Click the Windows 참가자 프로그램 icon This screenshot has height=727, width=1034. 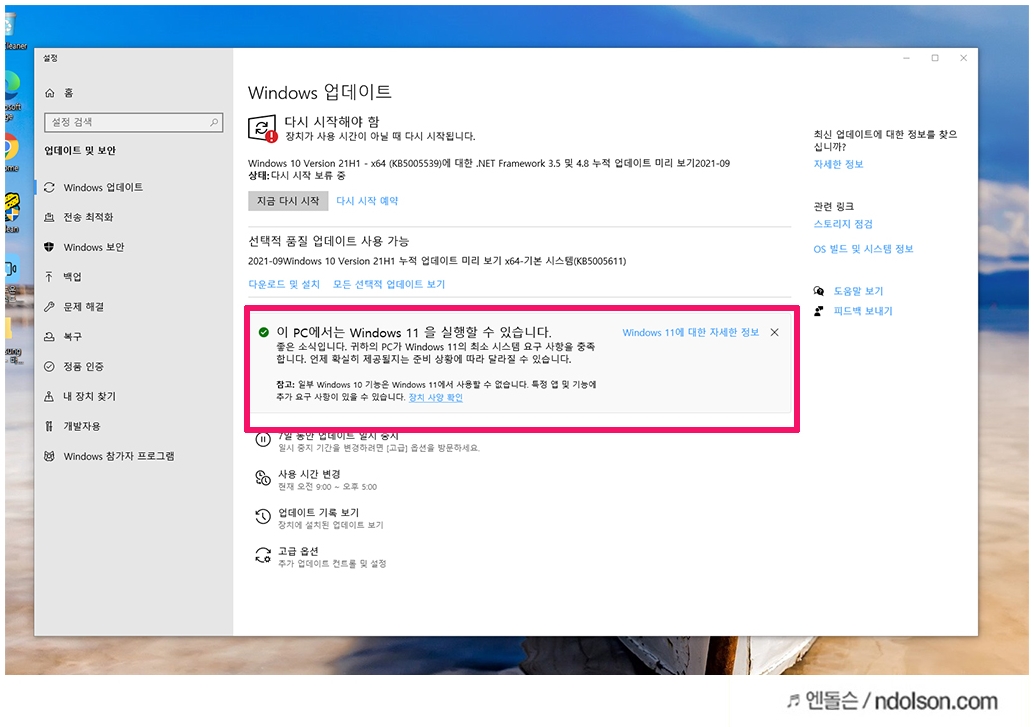49,456
